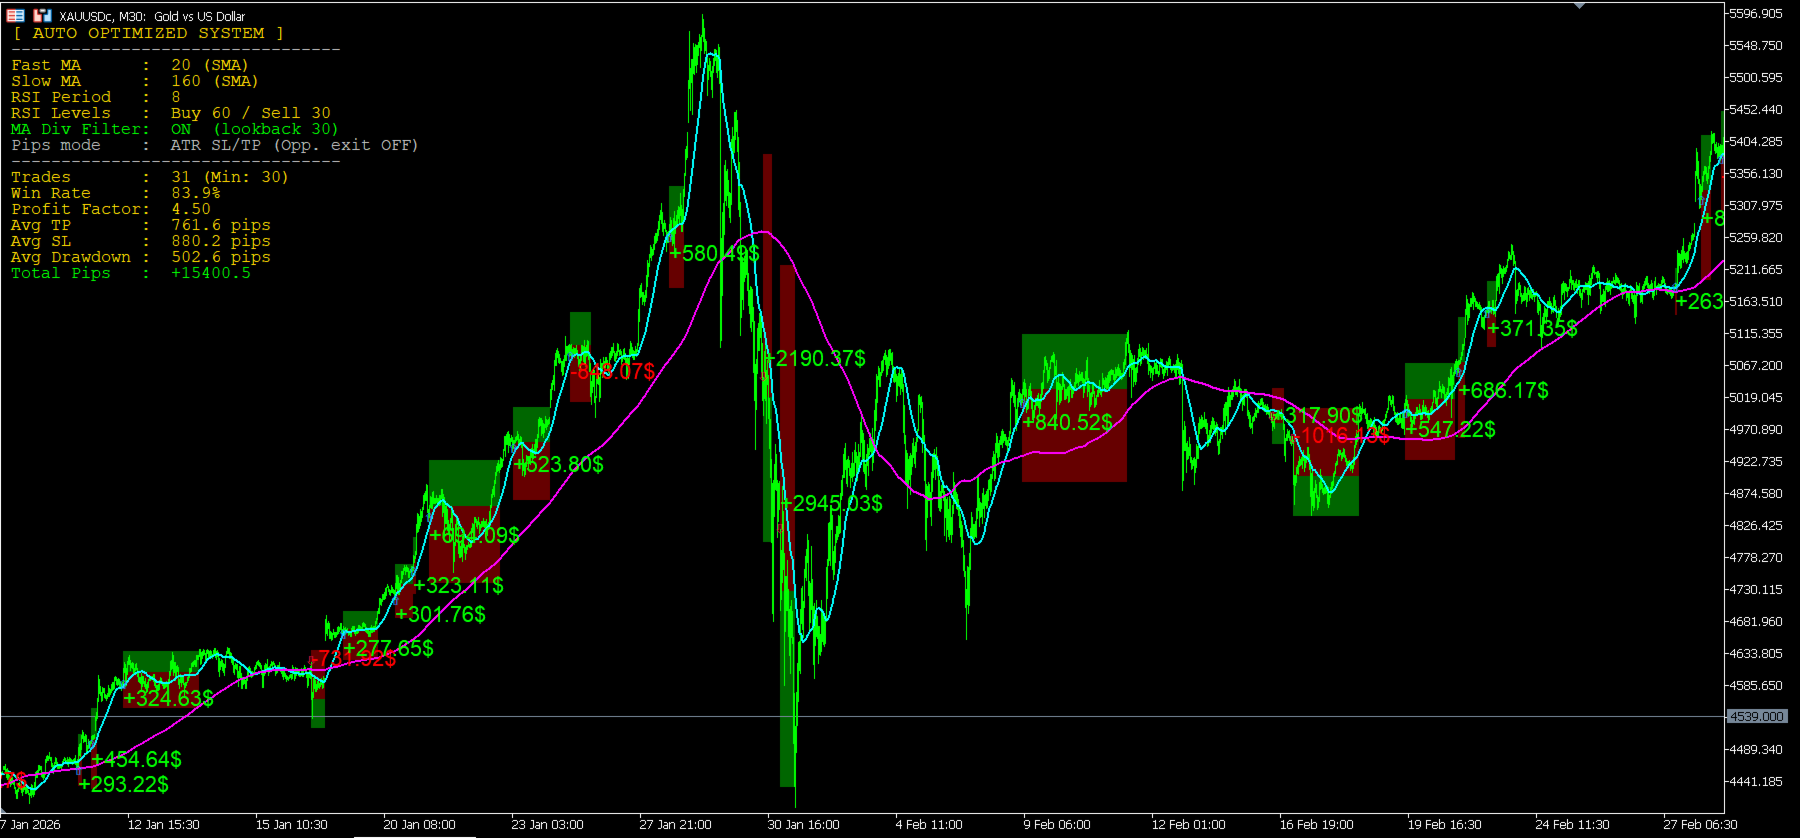This screenshot has height=838, width=1800.
Task: Click the '+580.49$' trade profit label
Action: click(715, 253)
